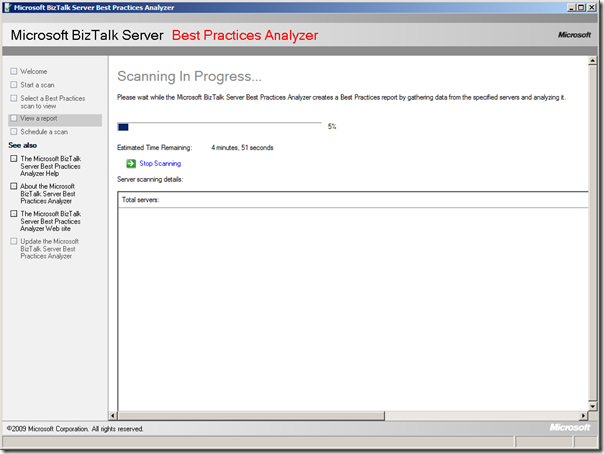604x454 pixels.
Task: Click the 4 minutes, 51 seconds value
Action: [242, 148]
